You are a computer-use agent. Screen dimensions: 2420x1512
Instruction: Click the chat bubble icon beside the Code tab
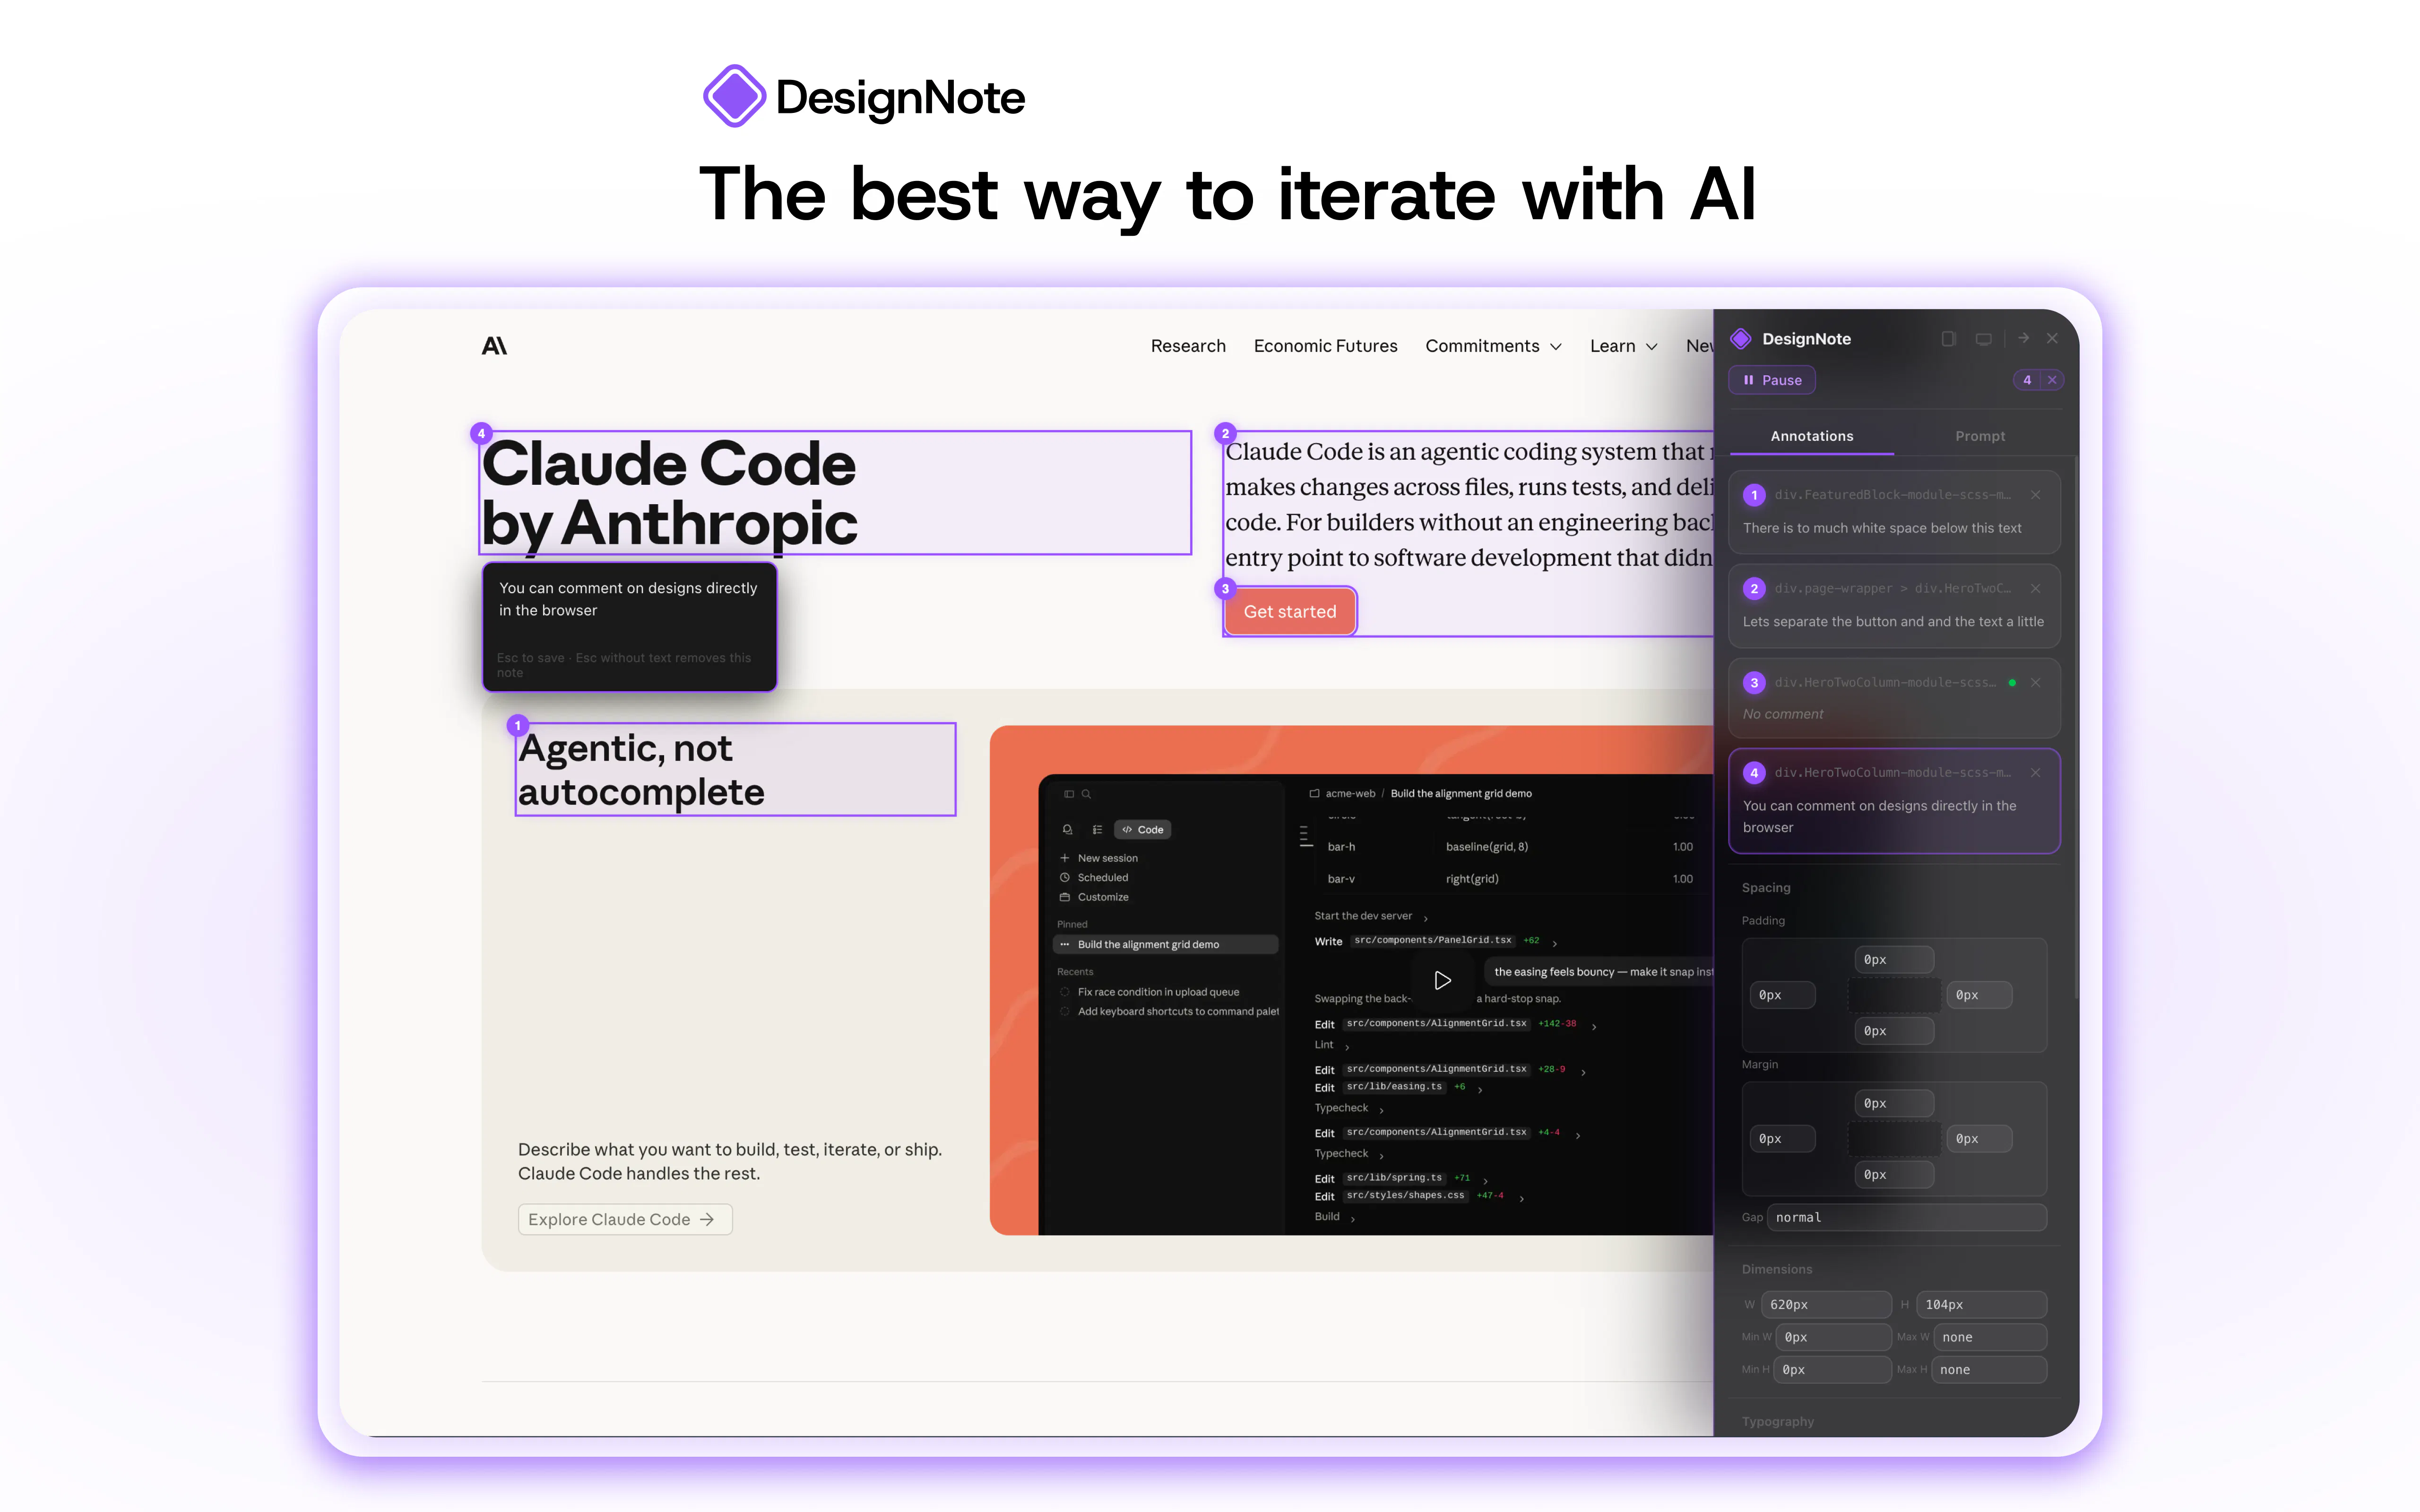tap(1068, 830)
